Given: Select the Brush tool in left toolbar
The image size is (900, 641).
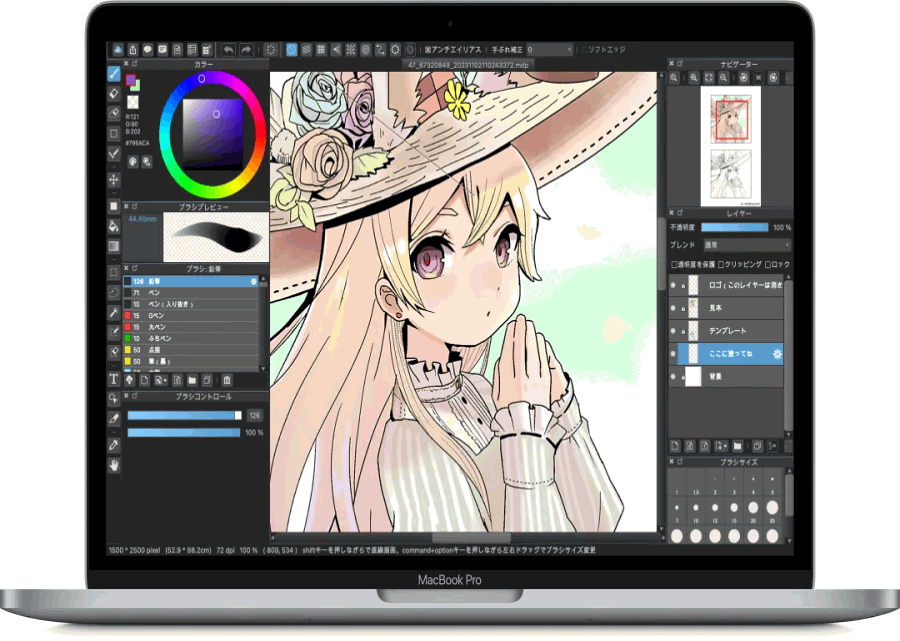Looking at the screenshot, I should (114, 73).
